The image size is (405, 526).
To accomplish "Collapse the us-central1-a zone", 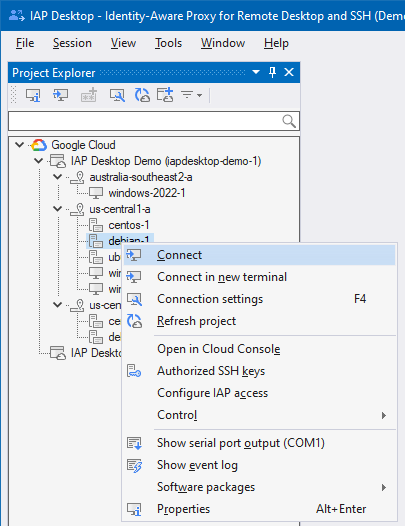I will pyautogui.click(x=58, y=209).
